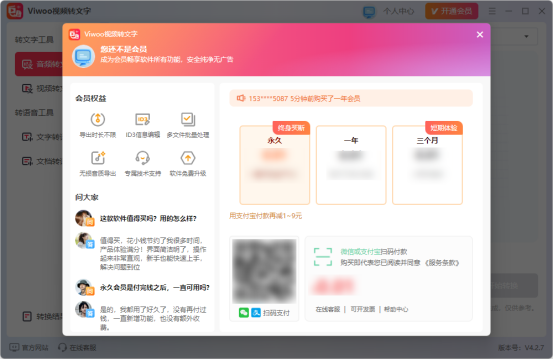Open 官方网站 link in status bar

(29, 348)
